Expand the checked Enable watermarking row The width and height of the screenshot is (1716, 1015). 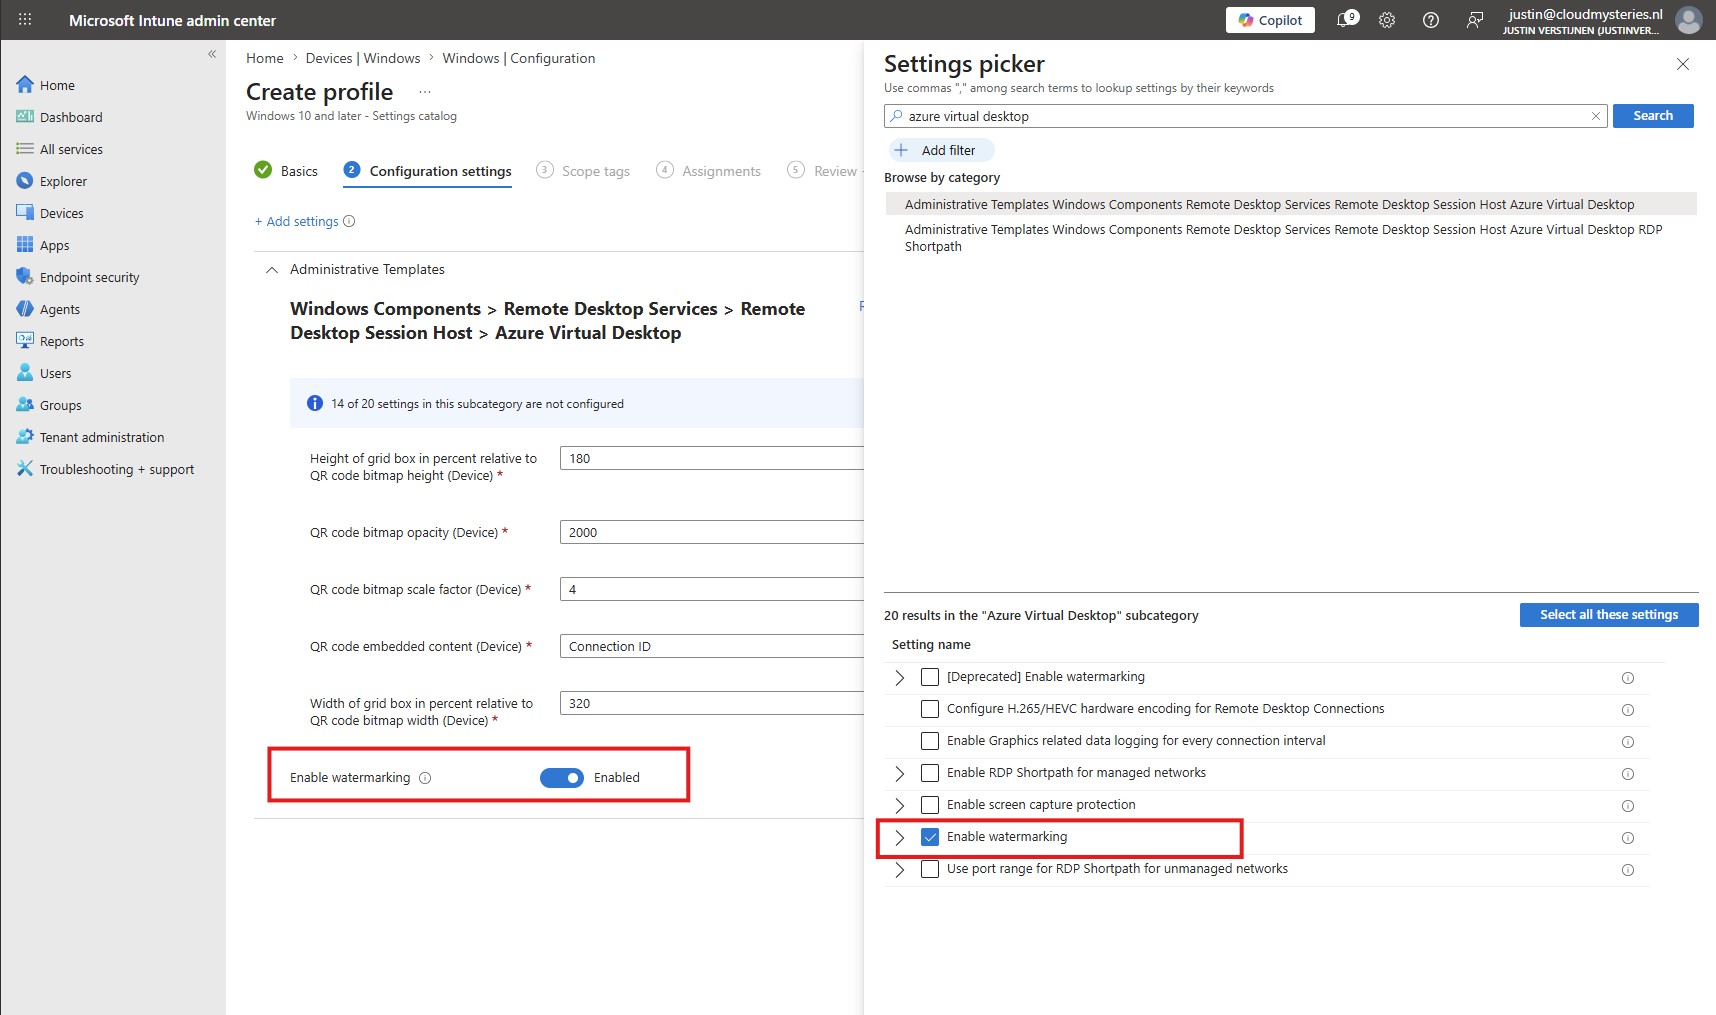coord(900,838)
